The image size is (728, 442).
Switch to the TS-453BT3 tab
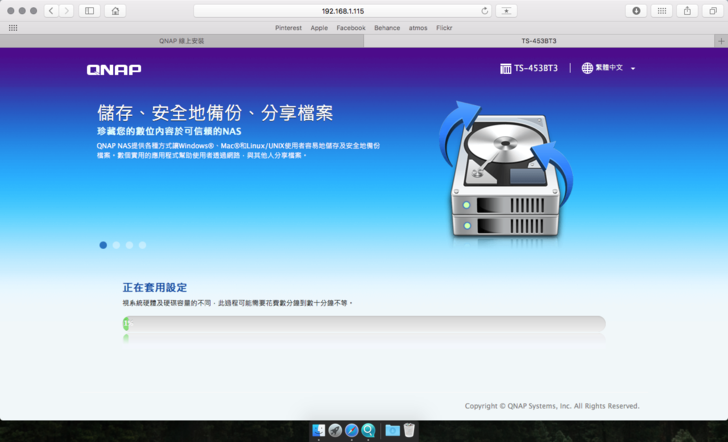(x=540, y=41)
